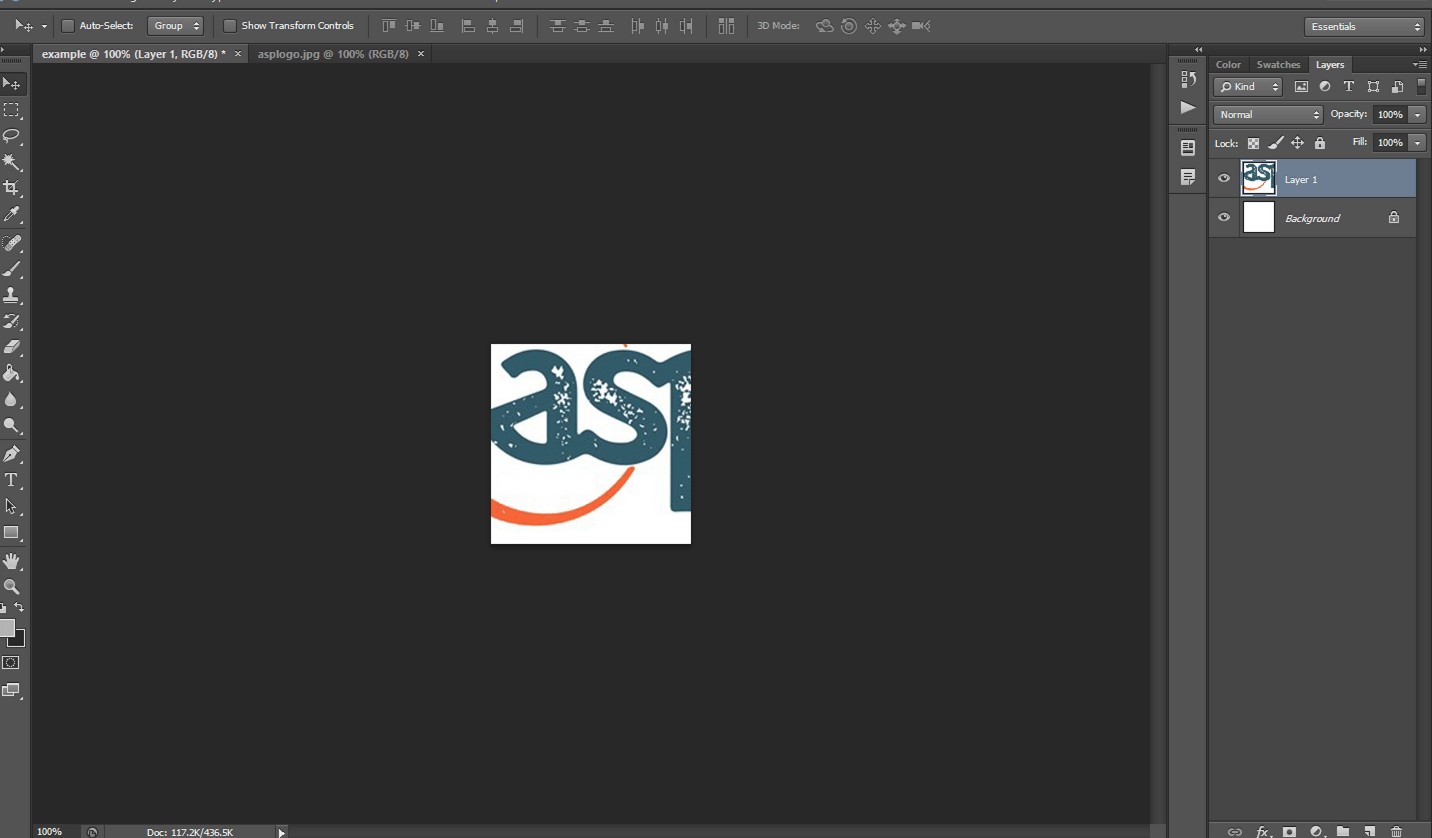The width and height of the screenshot is (1432, 838).
Task: Select the Clone Stamp tool
Action: [x=12, y=295]
